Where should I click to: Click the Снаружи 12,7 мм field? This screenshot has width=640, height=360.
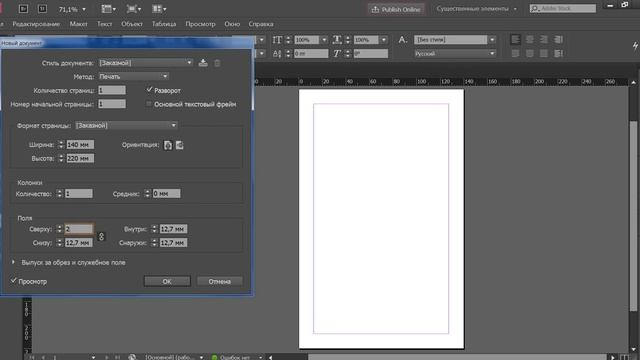click(x=173, y=243)
